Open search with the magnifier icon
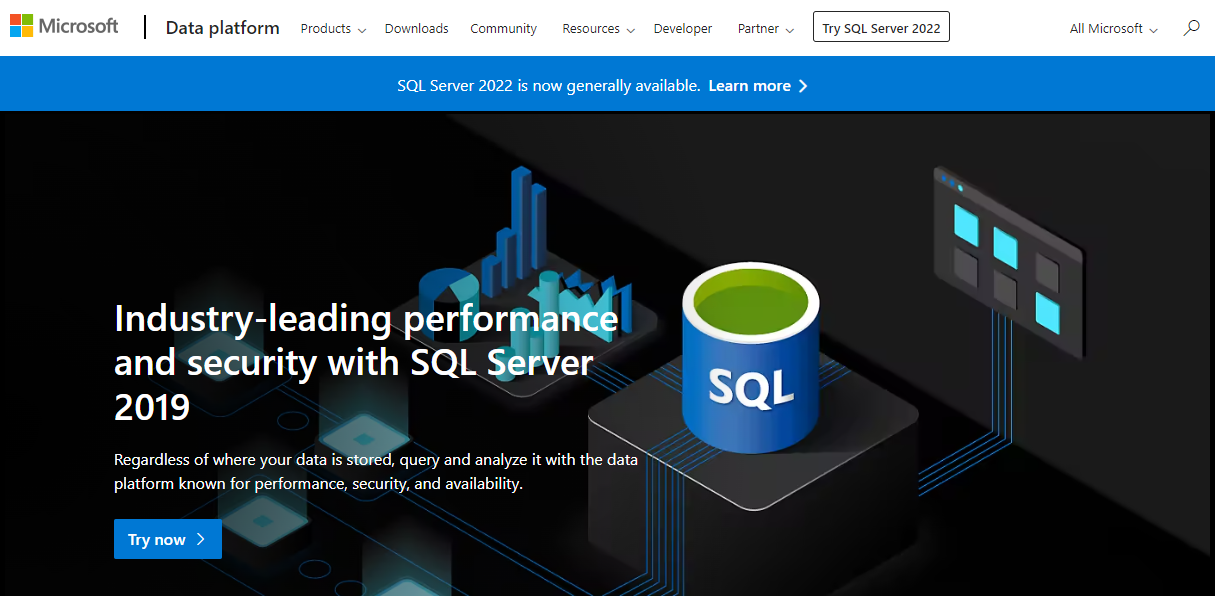 1191,28
